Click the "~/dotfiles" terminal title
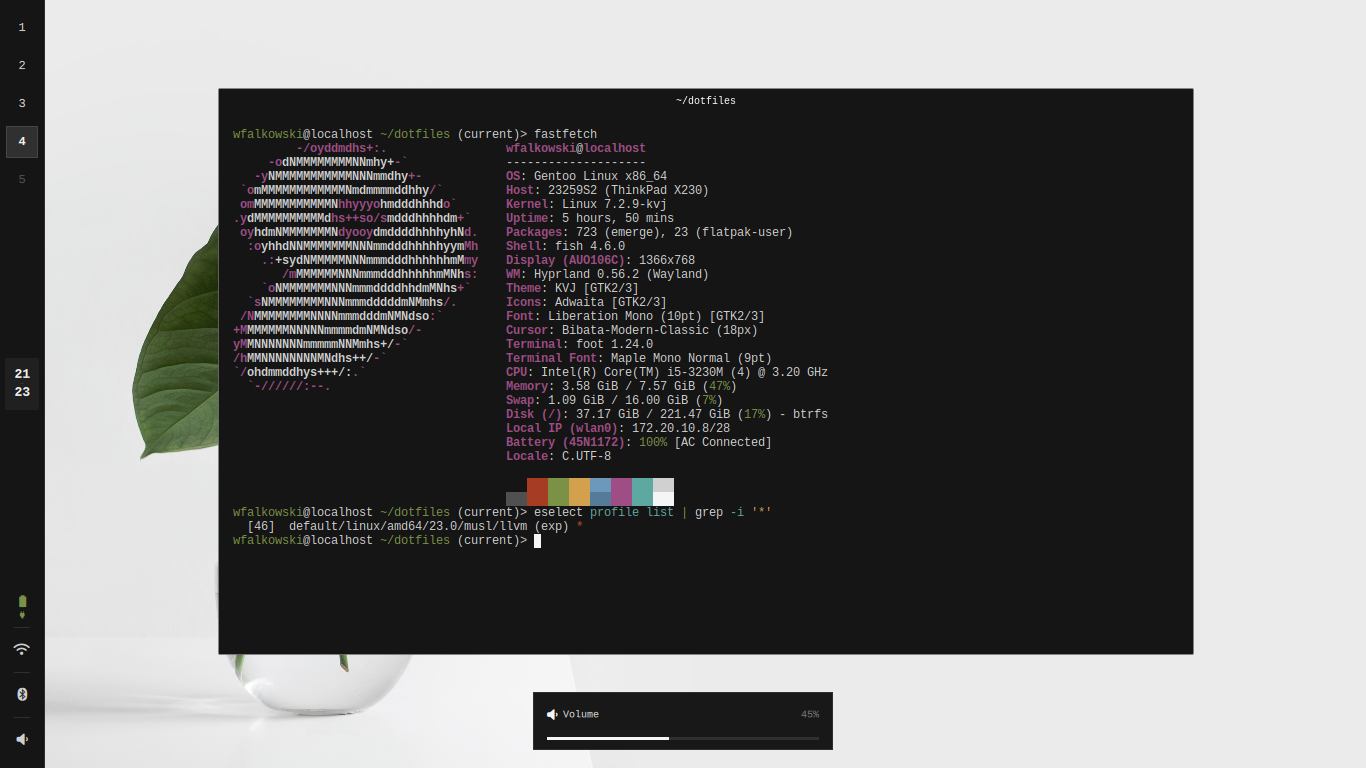 706,101
